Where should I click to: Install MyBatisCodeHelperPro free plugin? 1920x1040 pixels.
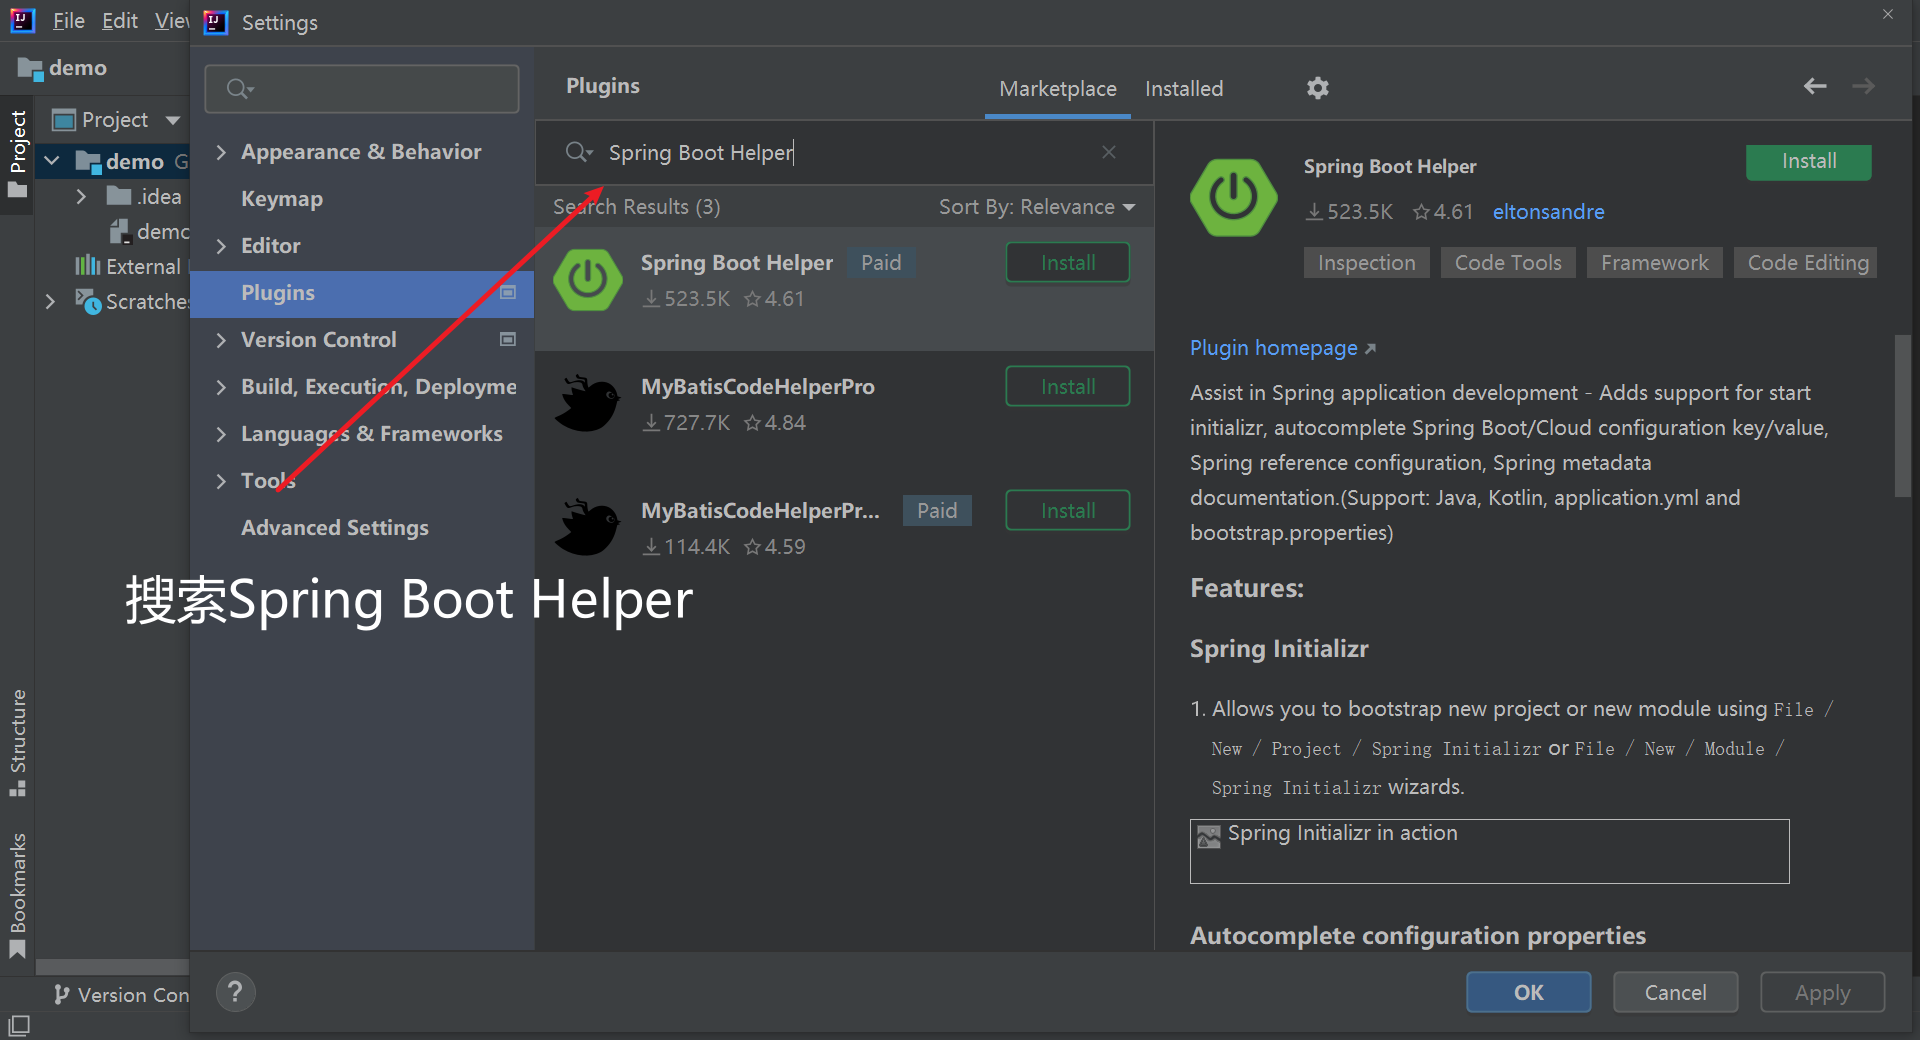point(1068,387)
